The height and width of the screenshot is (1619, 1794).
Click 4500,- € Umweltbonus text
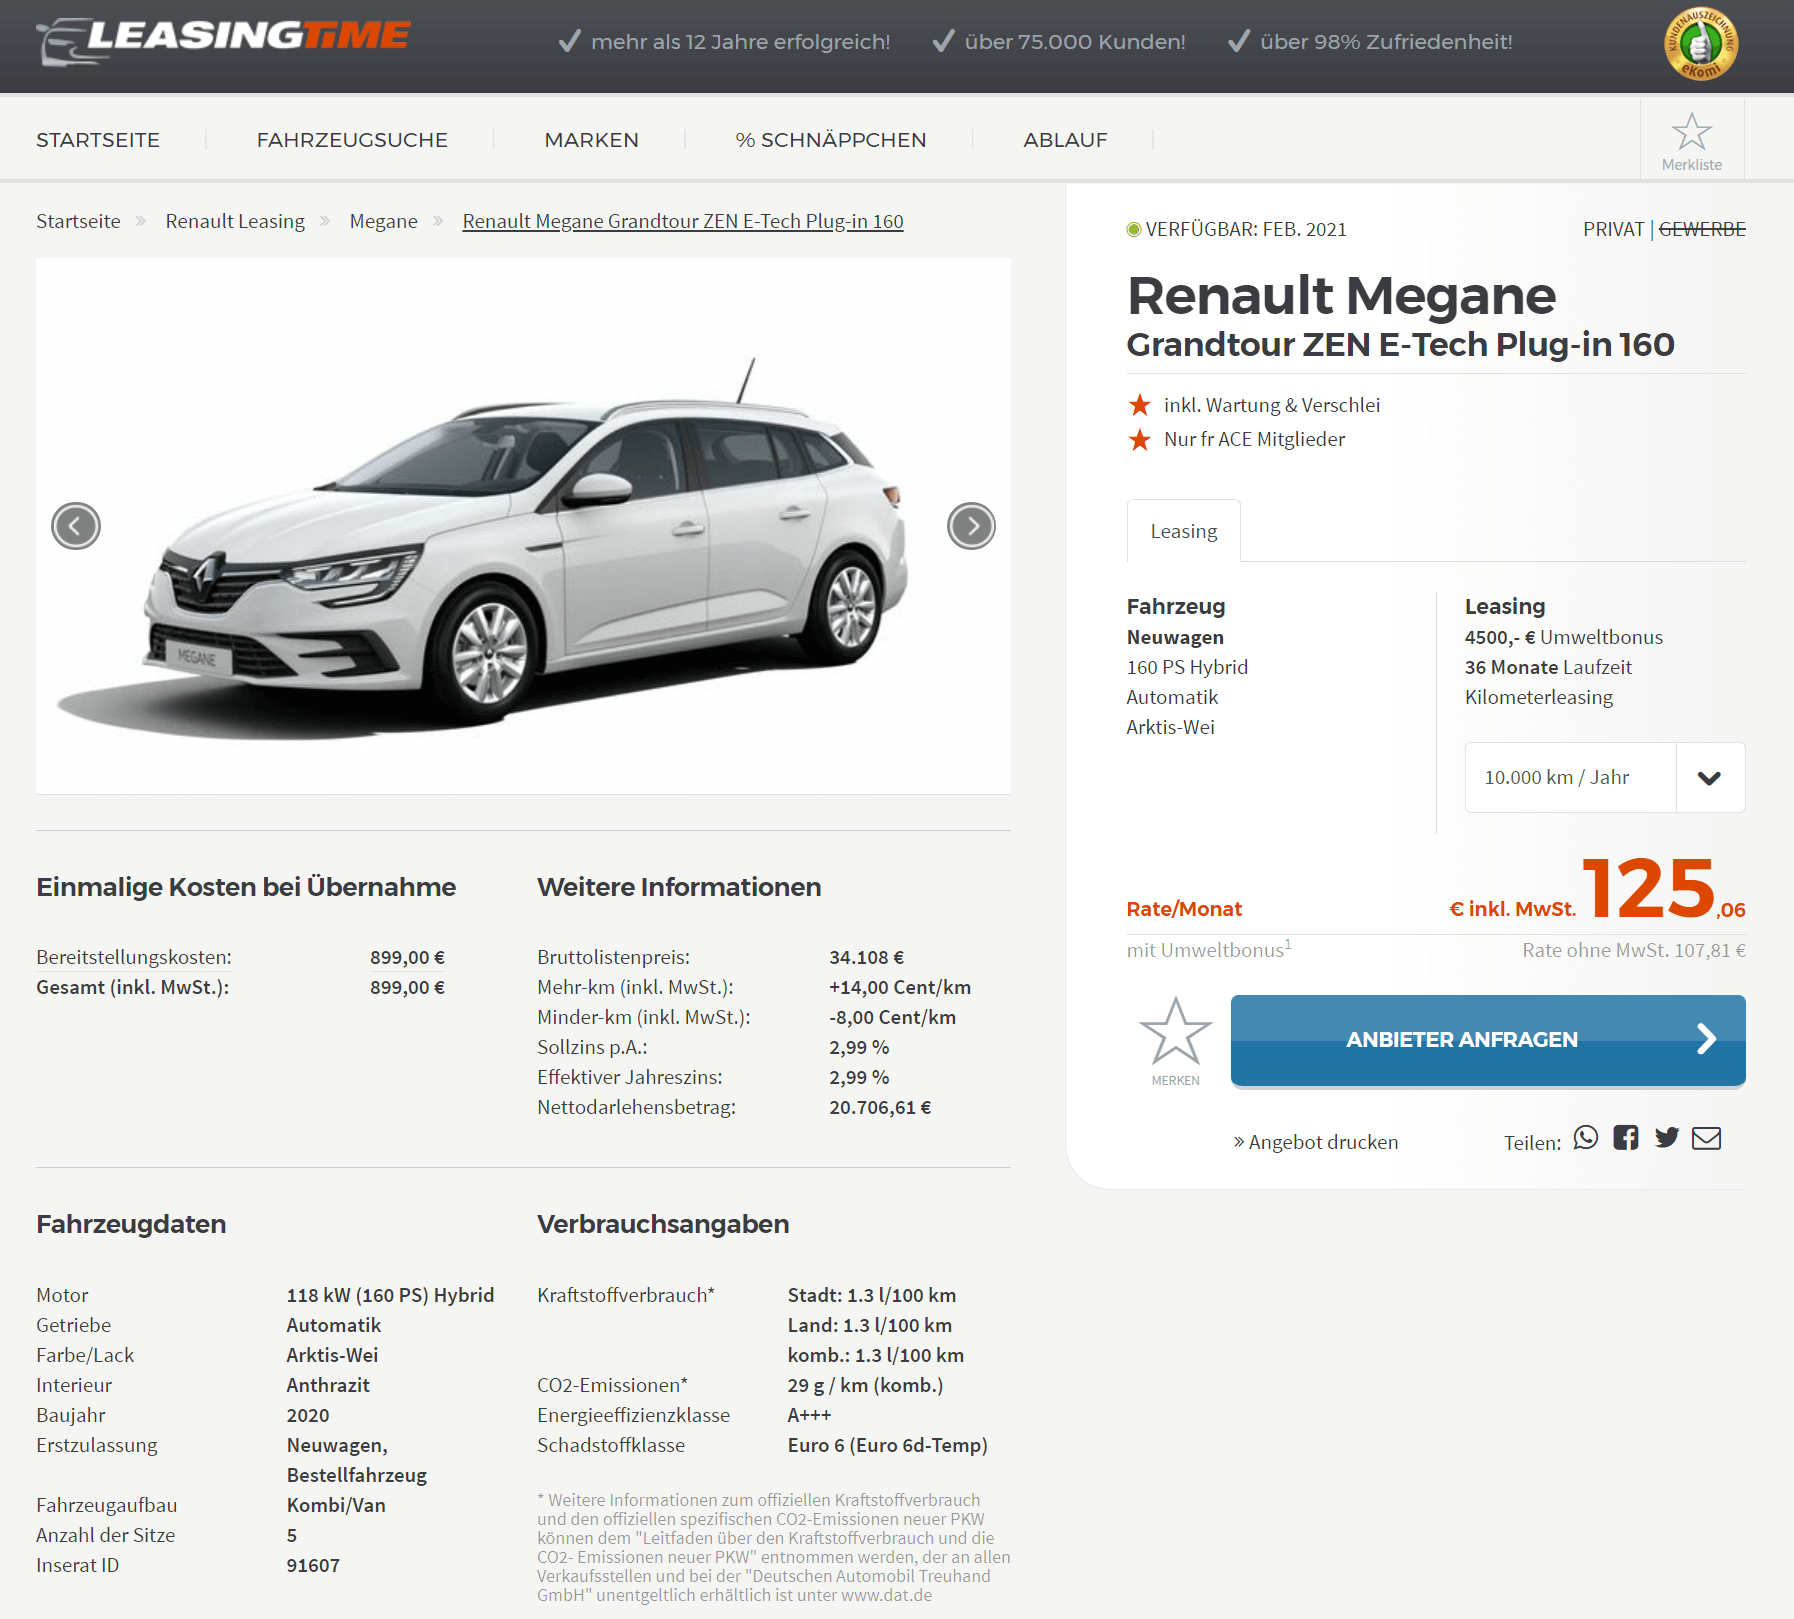click(1564, 637)
